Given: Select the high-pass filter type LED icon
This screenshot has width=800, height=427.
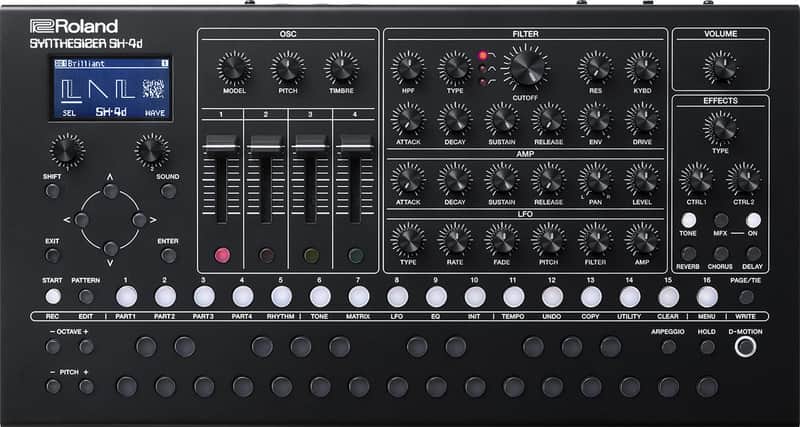Looking at the screenshot, I should coord(482,82).
